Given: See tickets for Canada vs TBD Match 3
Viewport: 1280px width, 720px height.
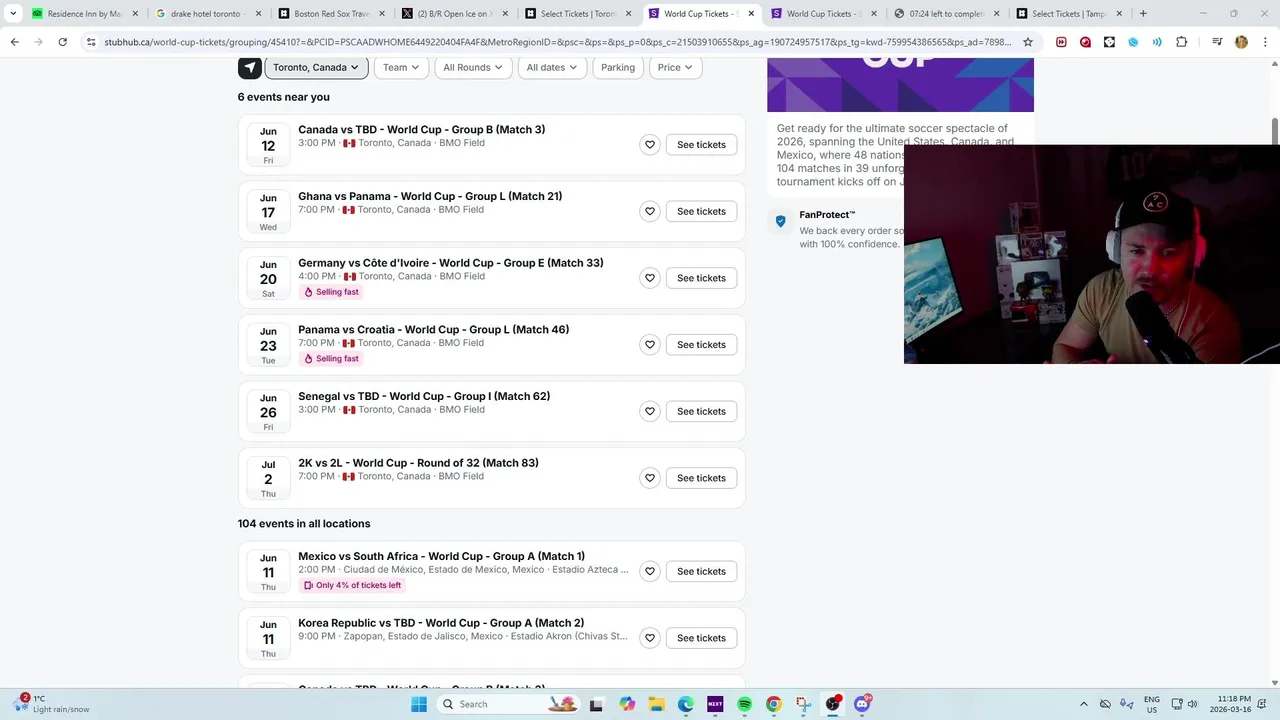Looking at the screenshot, I should point(701,145).
